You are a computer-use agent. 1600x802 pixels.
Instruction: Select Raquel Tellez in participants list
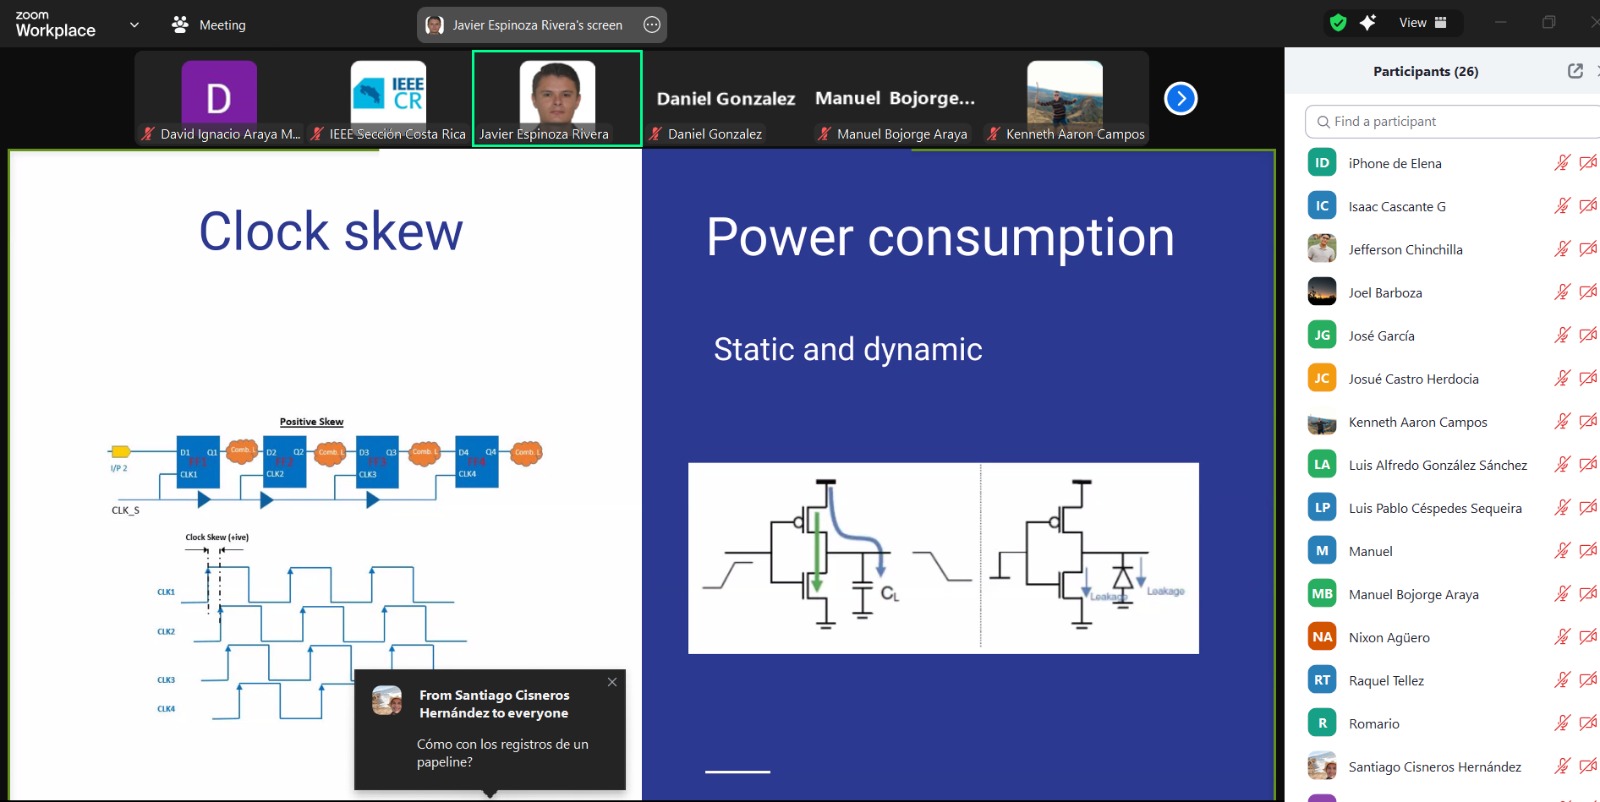1386,680
